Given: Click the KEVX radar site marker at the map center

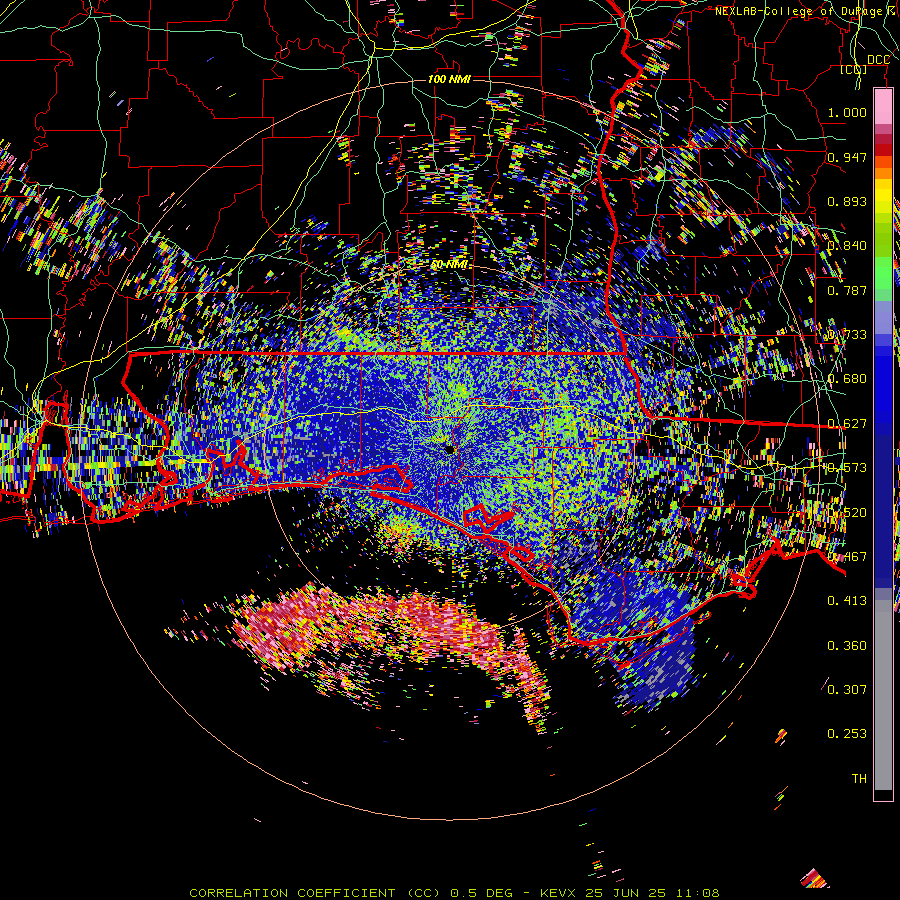Looking at the screenshot, I should click(450, 449).
